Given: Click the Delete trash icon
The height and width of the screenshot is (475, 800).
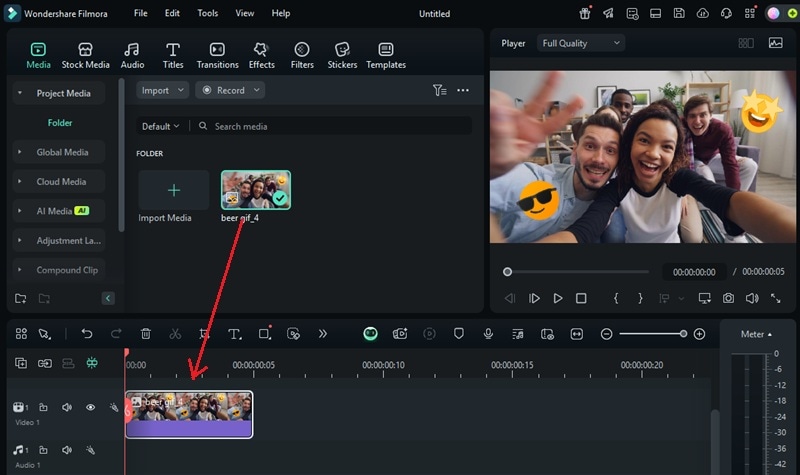Looking at the screenshot, I should pos(146,334).
